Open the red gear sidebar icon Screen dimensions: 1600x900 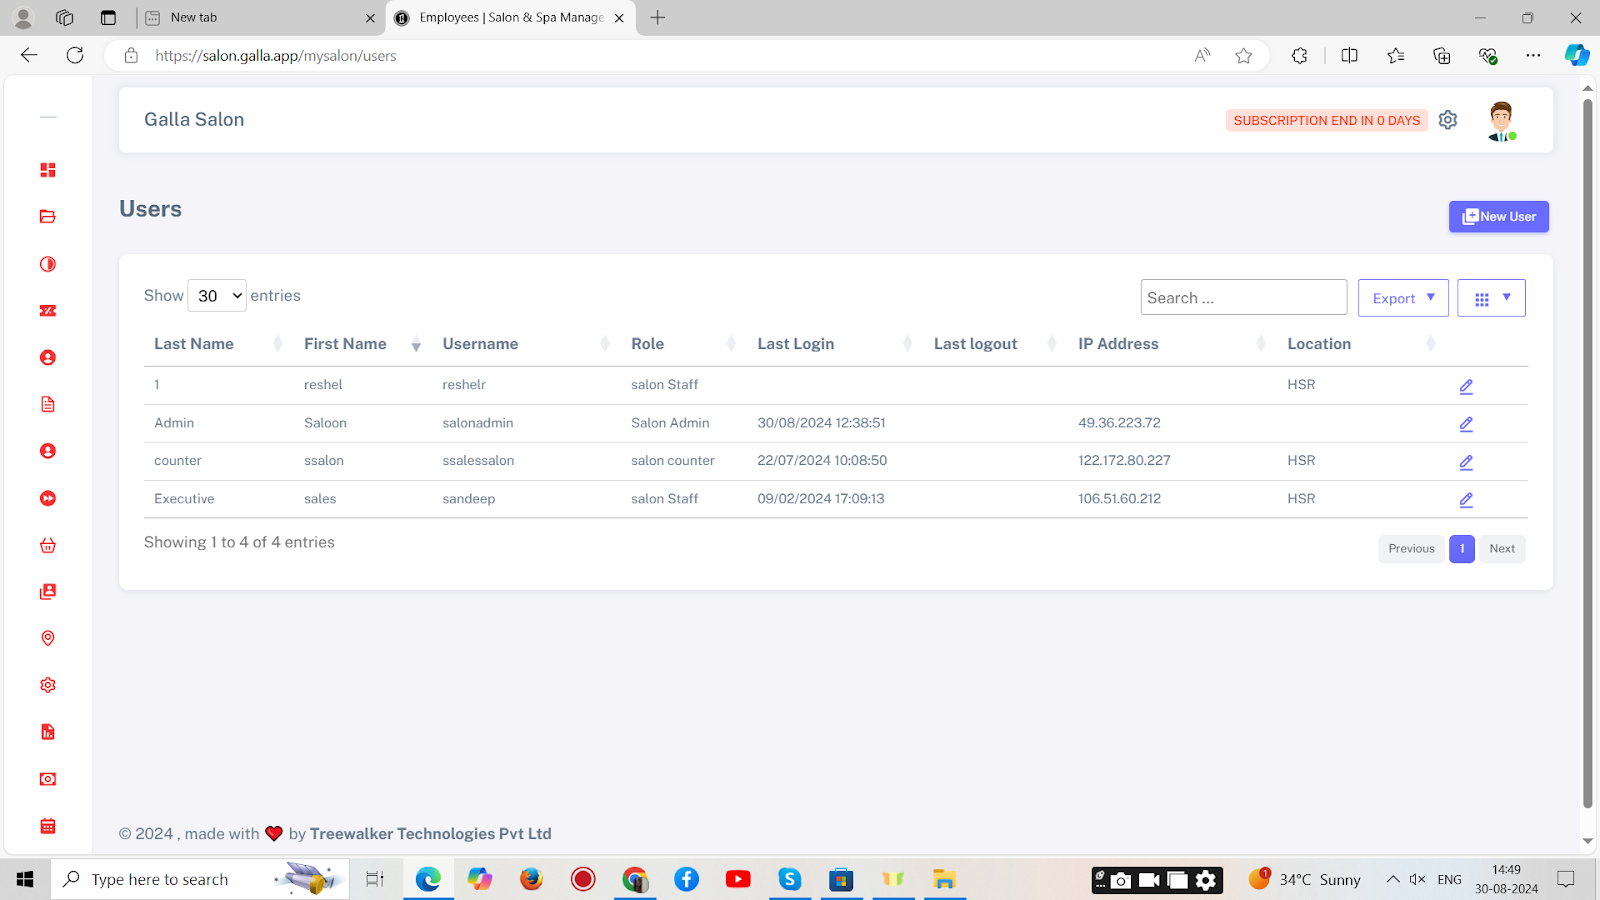click(x=48, y=685)
